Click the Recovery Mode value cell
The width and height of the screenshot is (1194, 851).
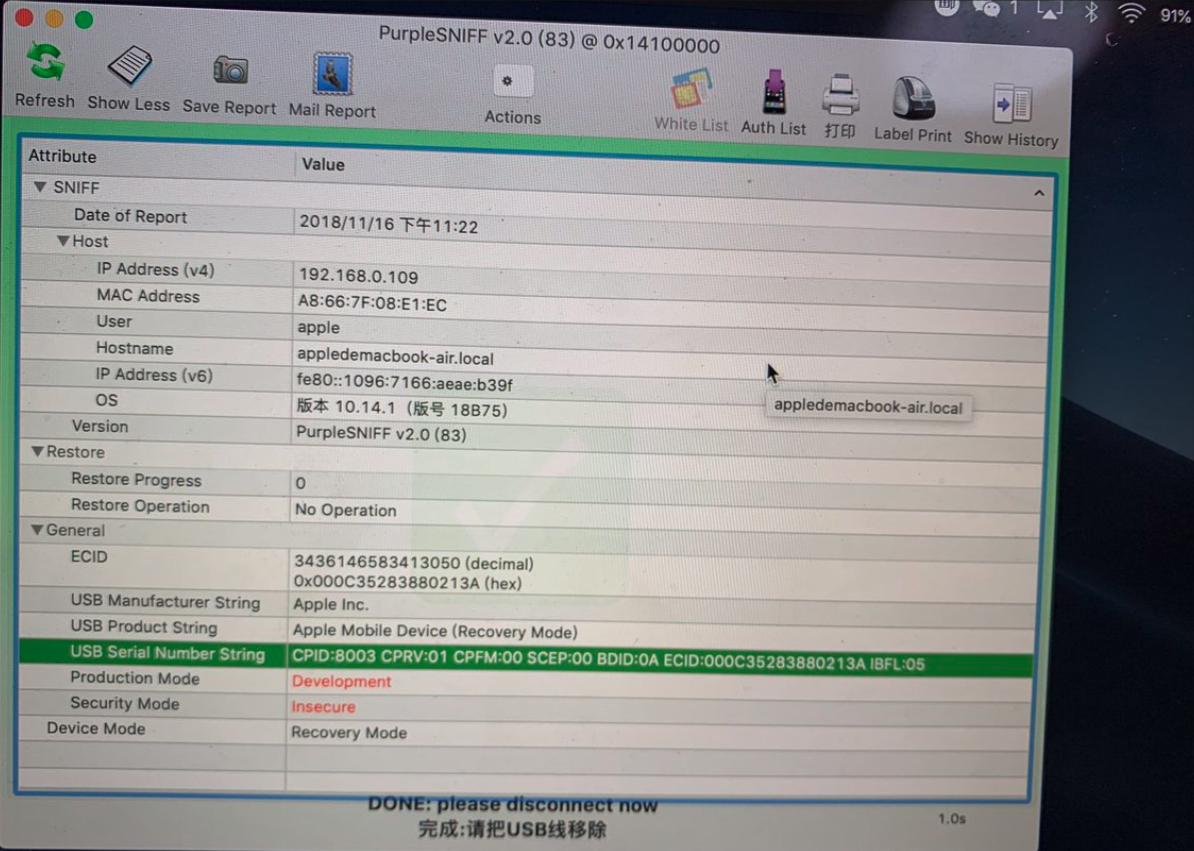[349, 732]
